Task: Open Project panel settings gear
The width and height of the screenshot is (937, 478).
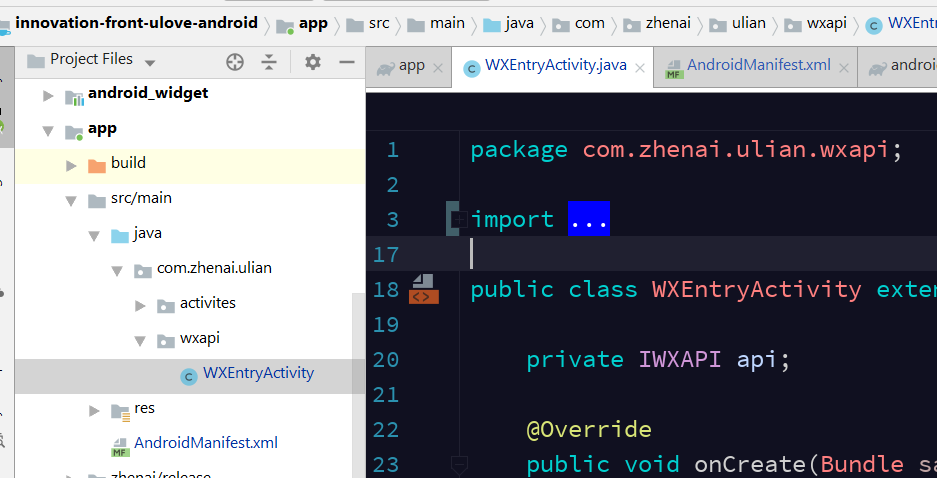Action: (x=313, y=62)
